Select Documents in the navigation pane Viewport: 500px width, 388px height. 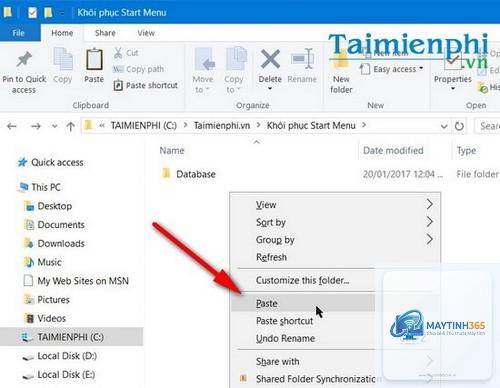pyautogui.click(x=61, y=225)
